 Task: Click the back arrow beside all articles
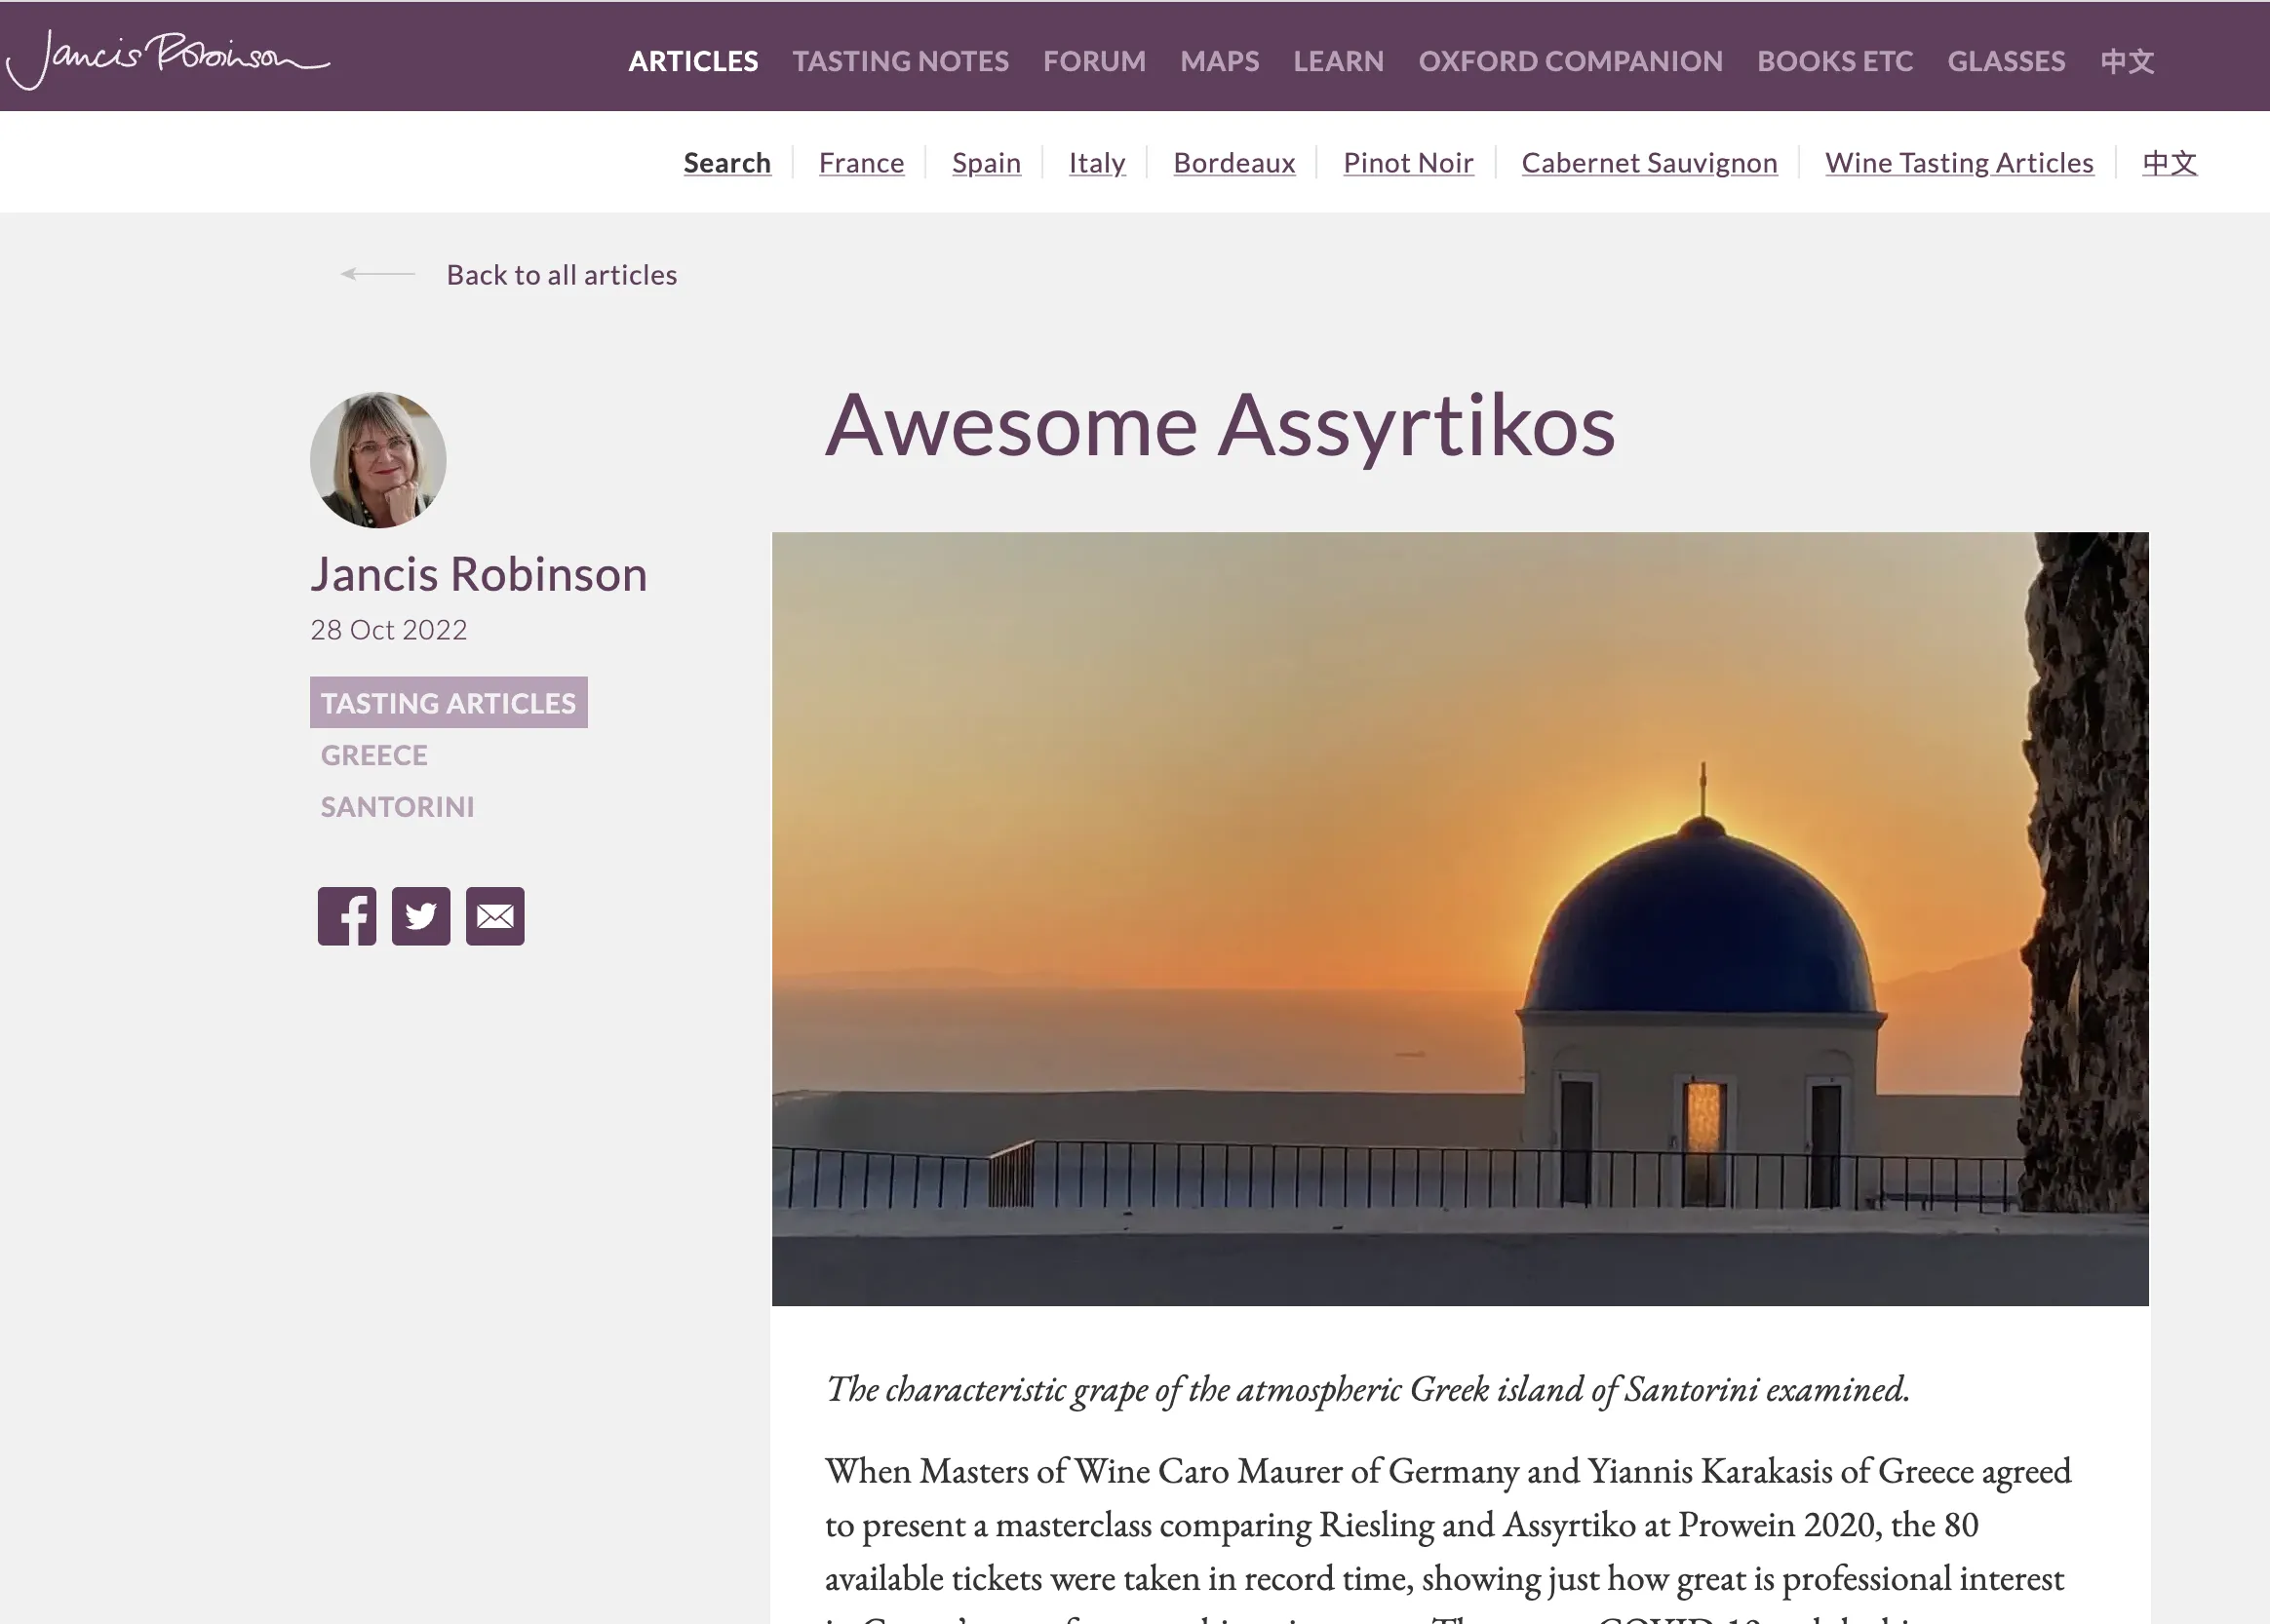[x=378, y=273]
